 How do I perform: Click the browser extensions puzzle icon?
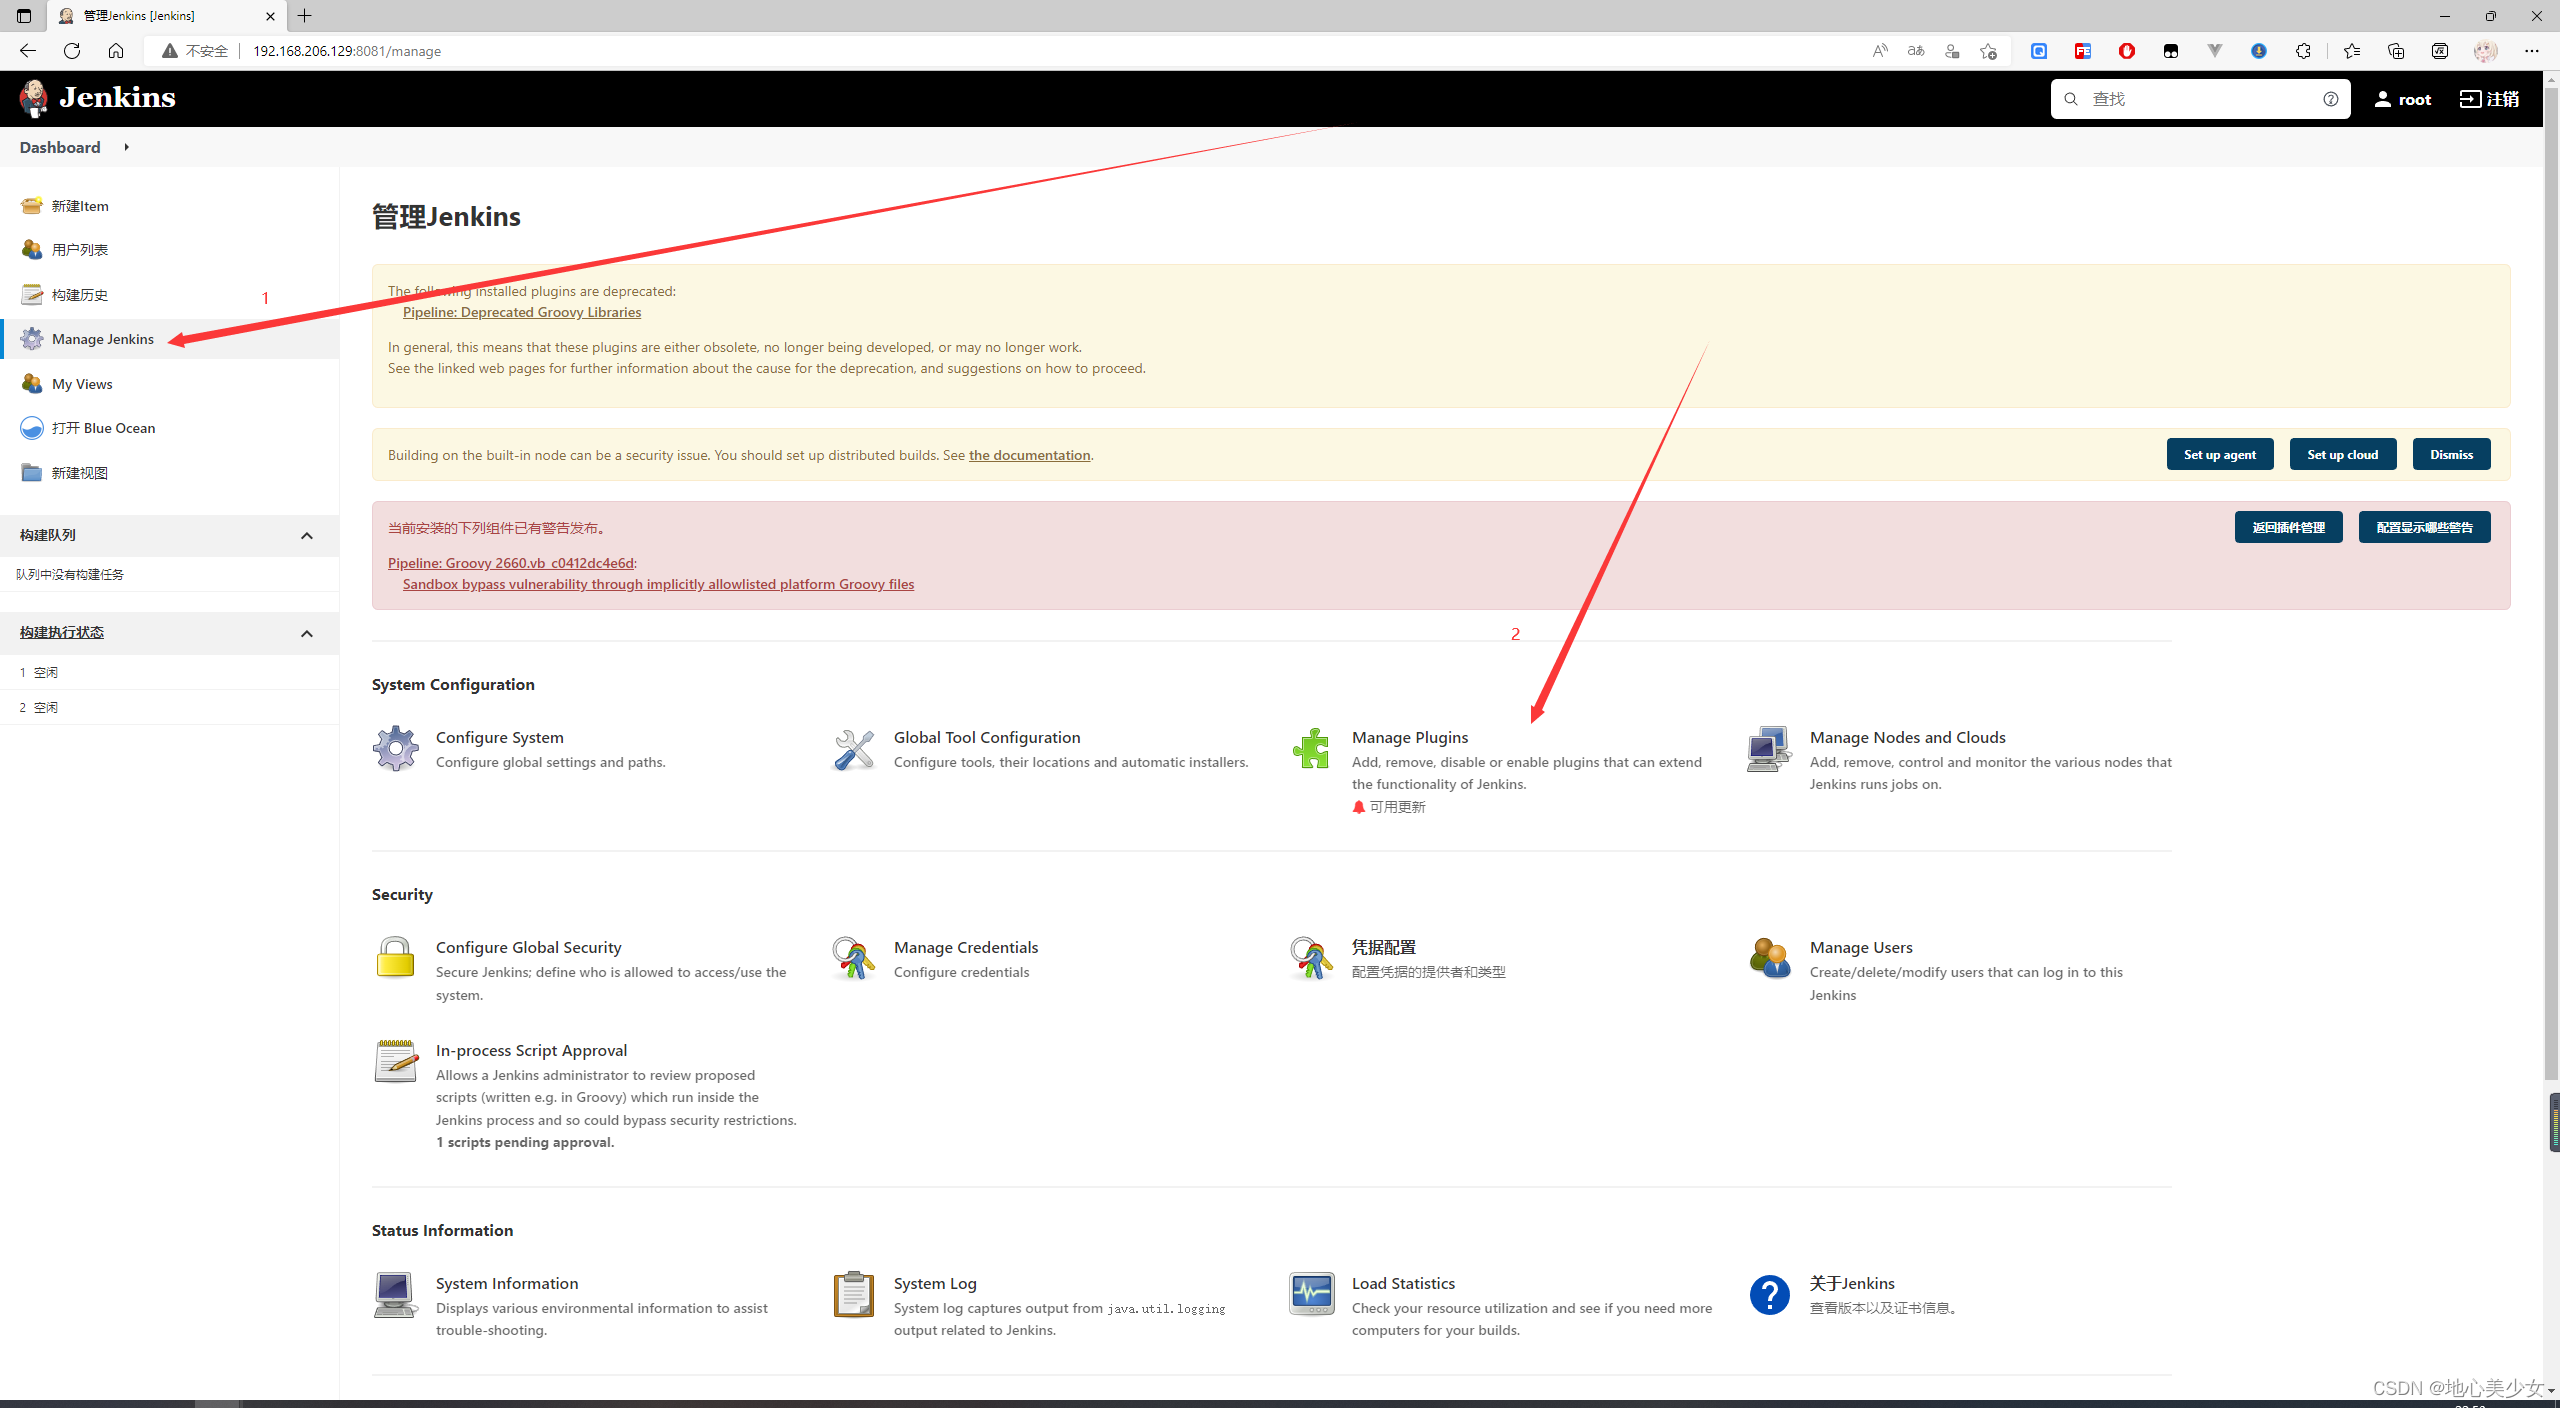click(2303, 51)
